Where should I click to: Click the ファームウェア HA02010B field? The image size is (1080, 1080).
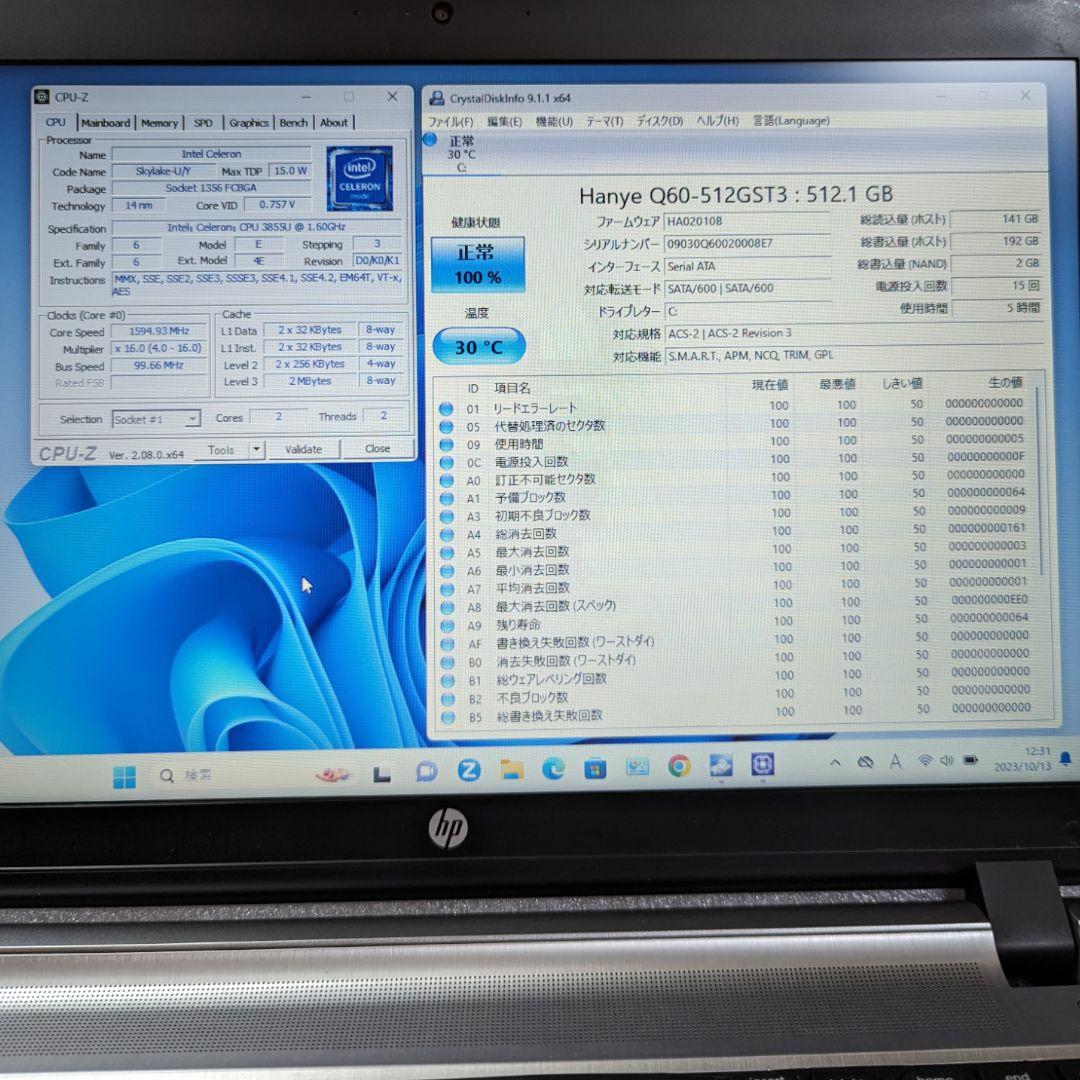(747, 221)
